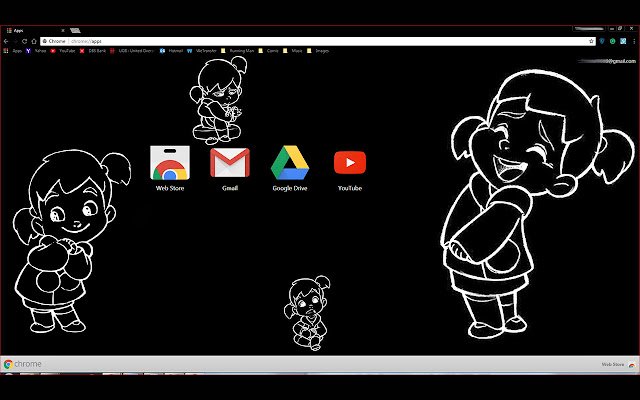This screenshot has width=640, height=400.
Task: Focus the address bar showing chrome://apps
Action: (320, 41)
